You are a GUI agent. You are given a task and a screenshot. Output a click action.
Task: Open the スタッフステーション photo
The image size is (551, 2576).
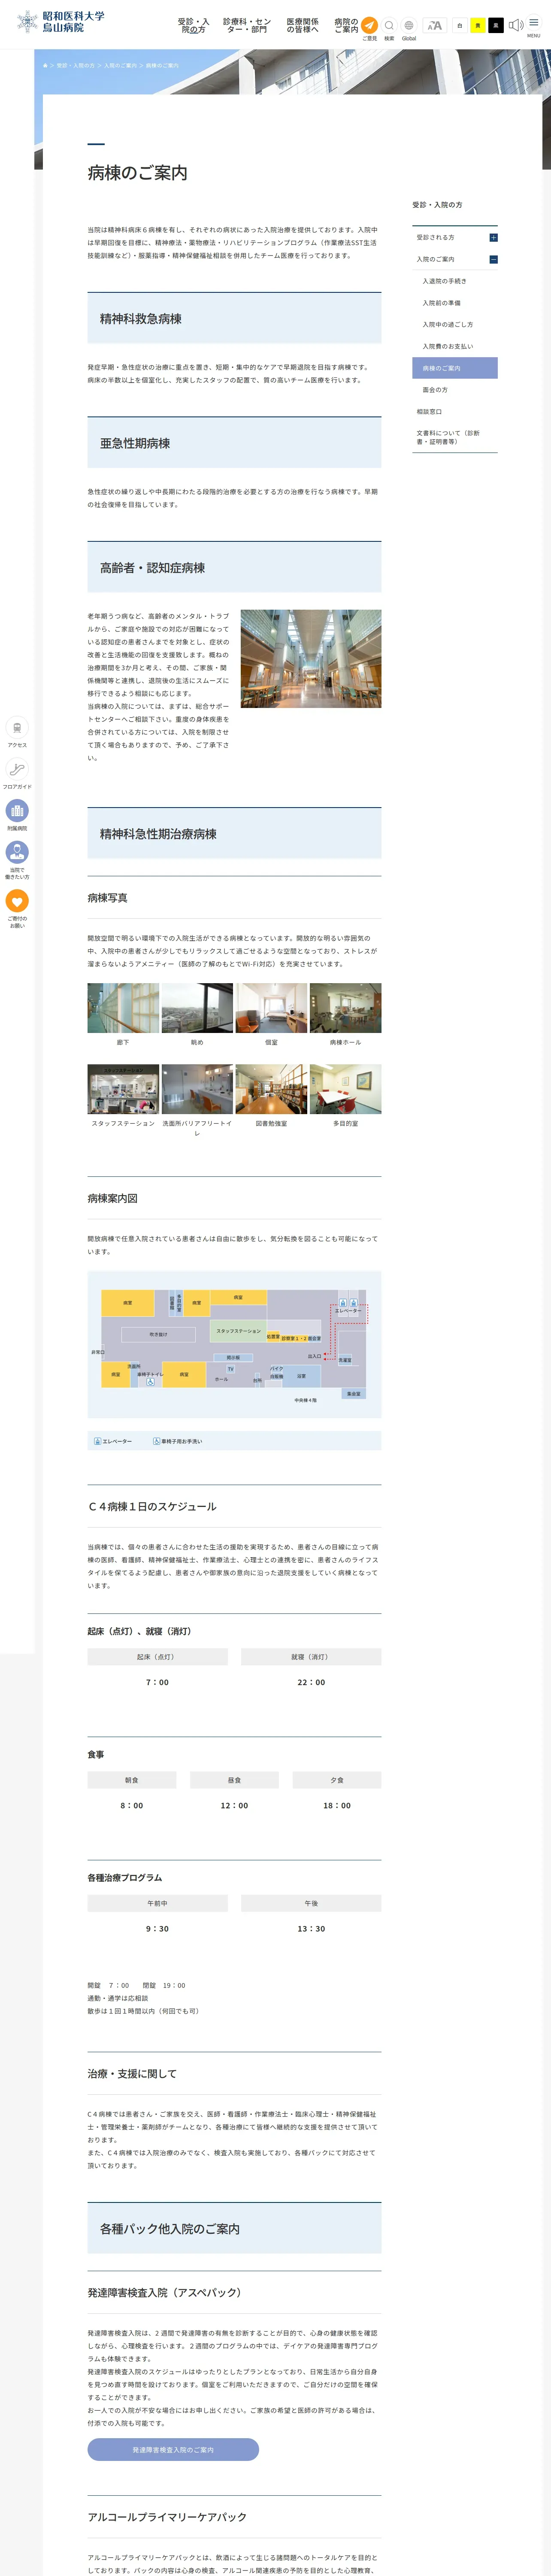(x=123, y=1089)
